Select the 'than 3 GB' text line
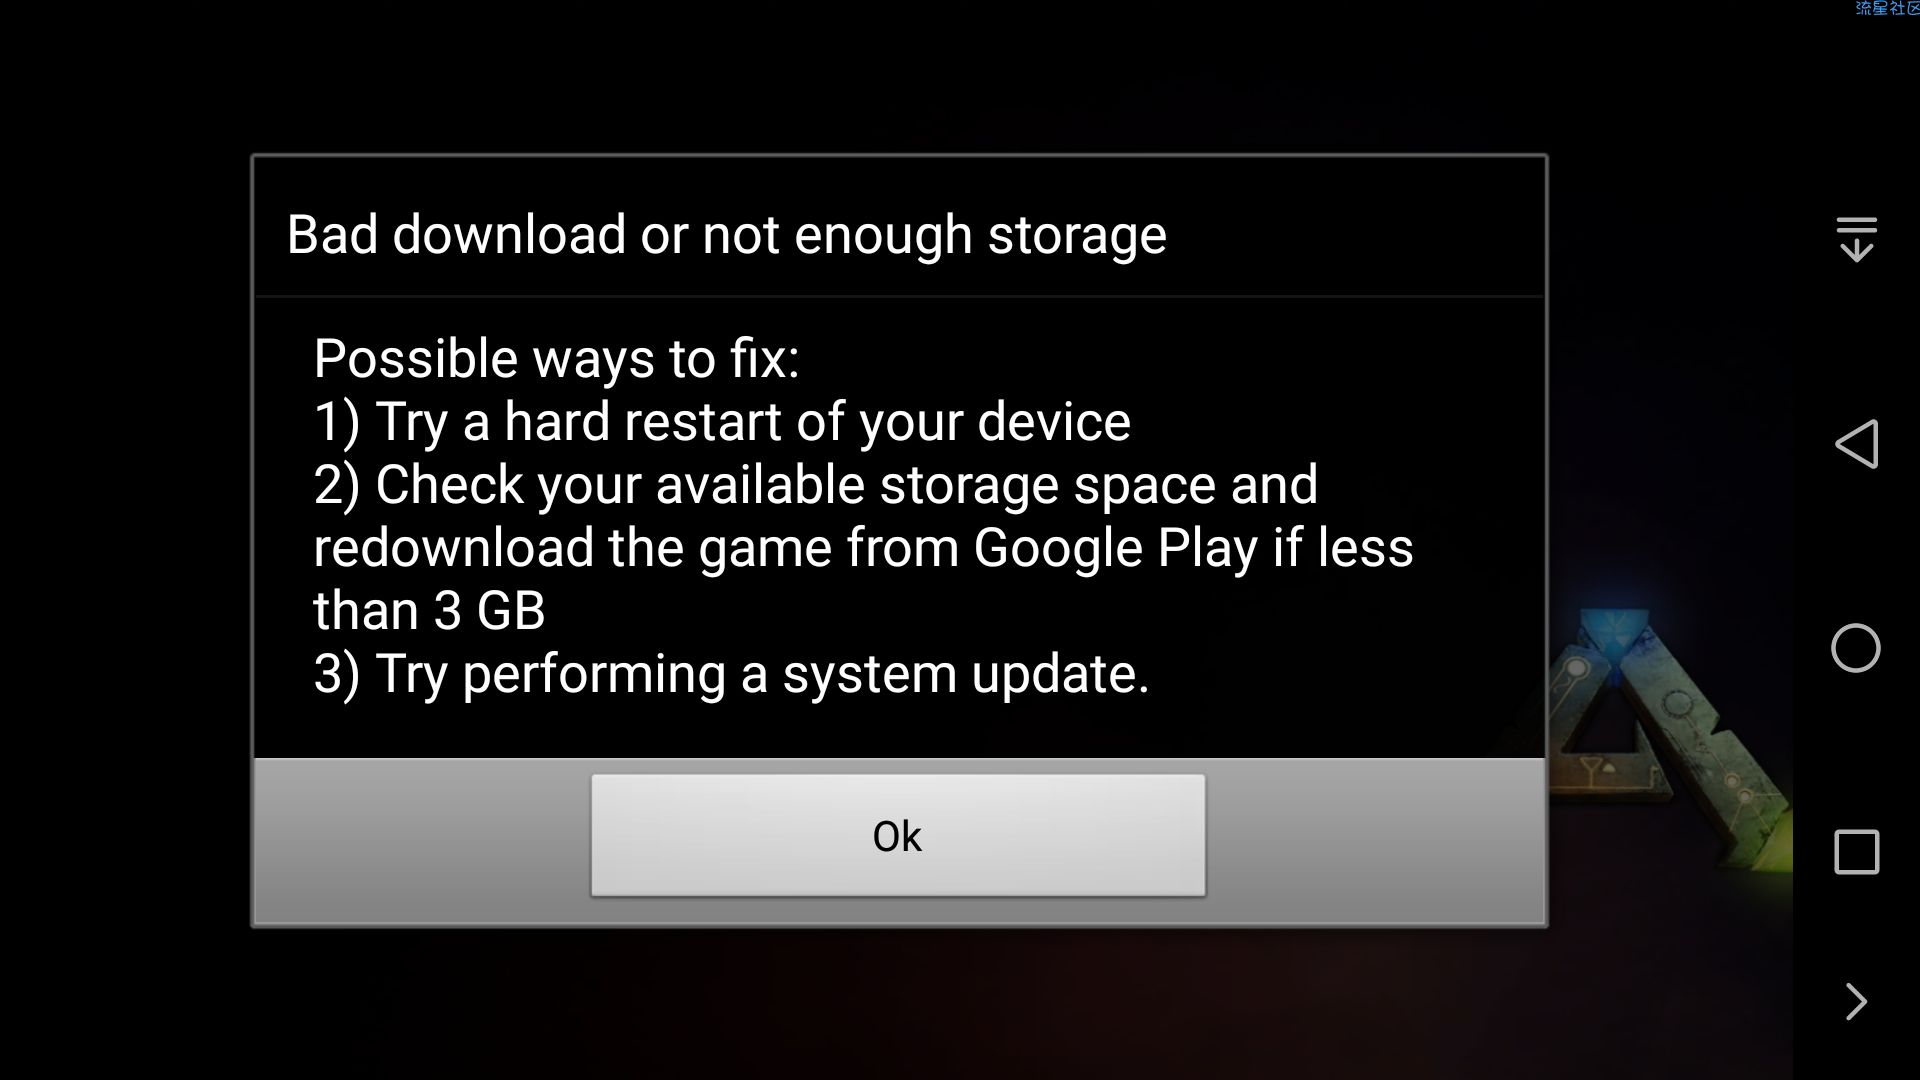The height and width of the screenshot is (1080, 1920). pyautogui.click(x=429, y=611)
